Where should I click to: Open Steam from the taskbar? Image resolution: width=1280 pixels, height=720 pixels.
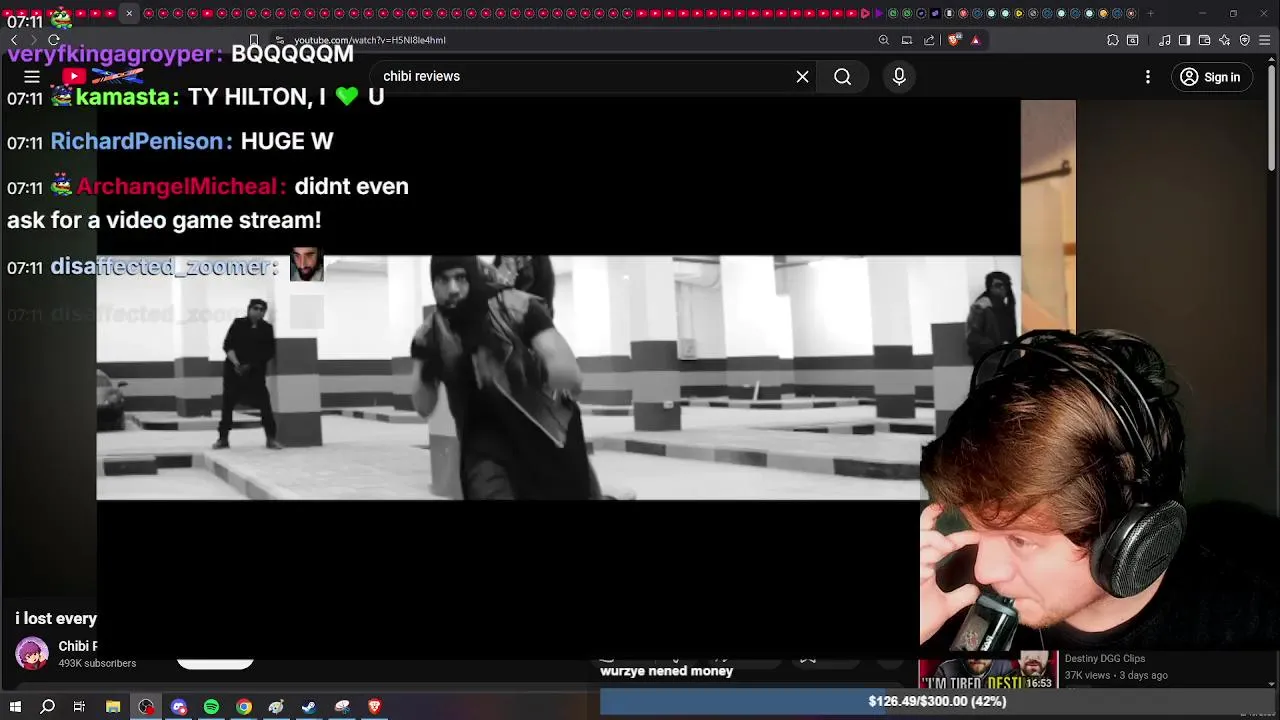pyautogui.click(x=309, y=707)
